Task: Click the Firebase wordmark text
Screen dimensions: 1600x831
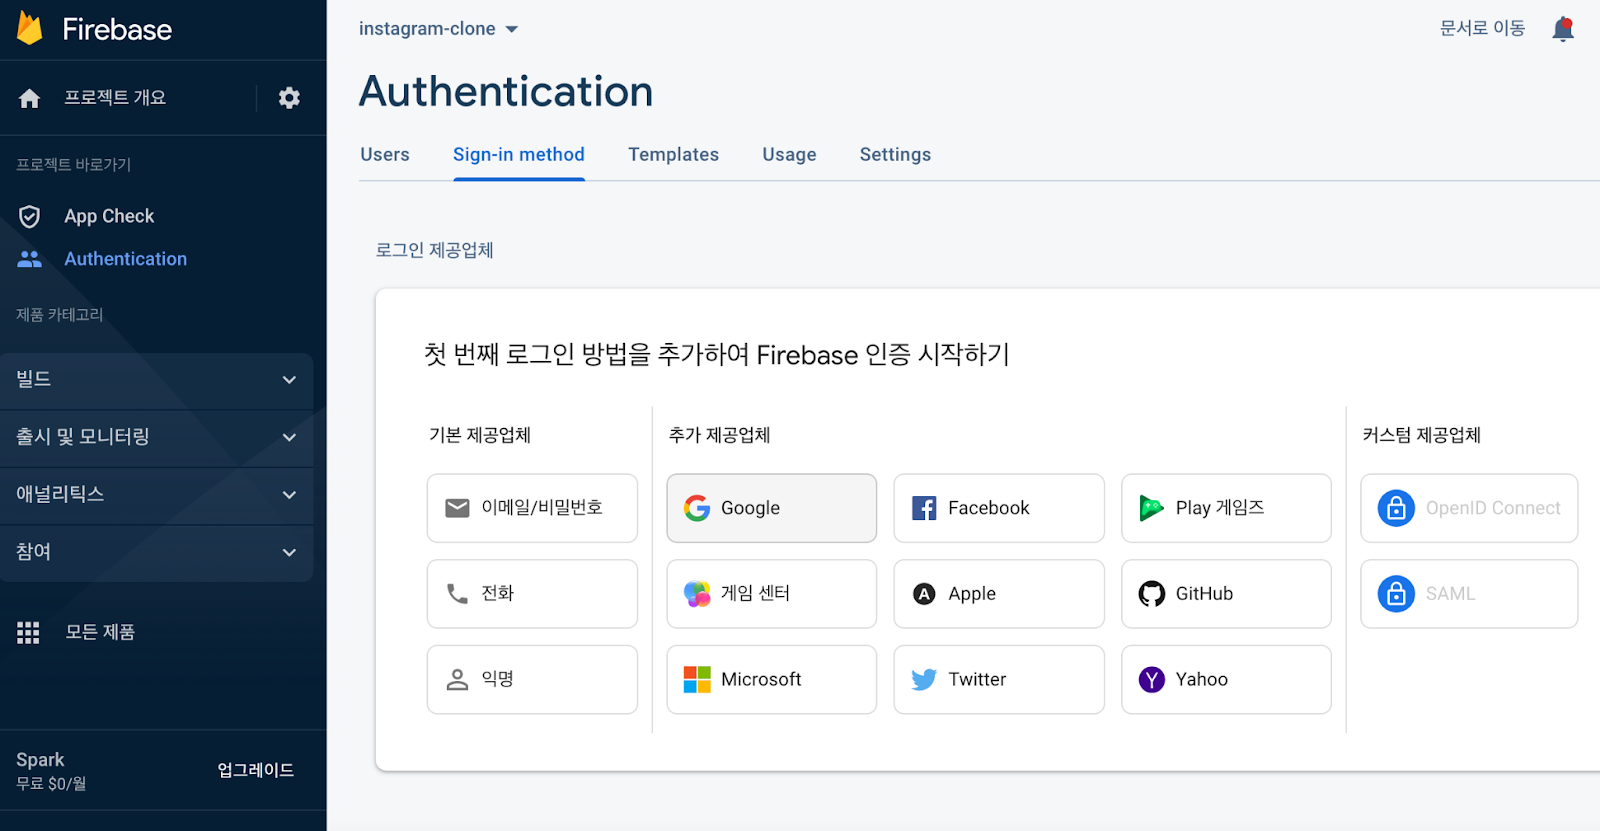Action: [x=117, y=29]
